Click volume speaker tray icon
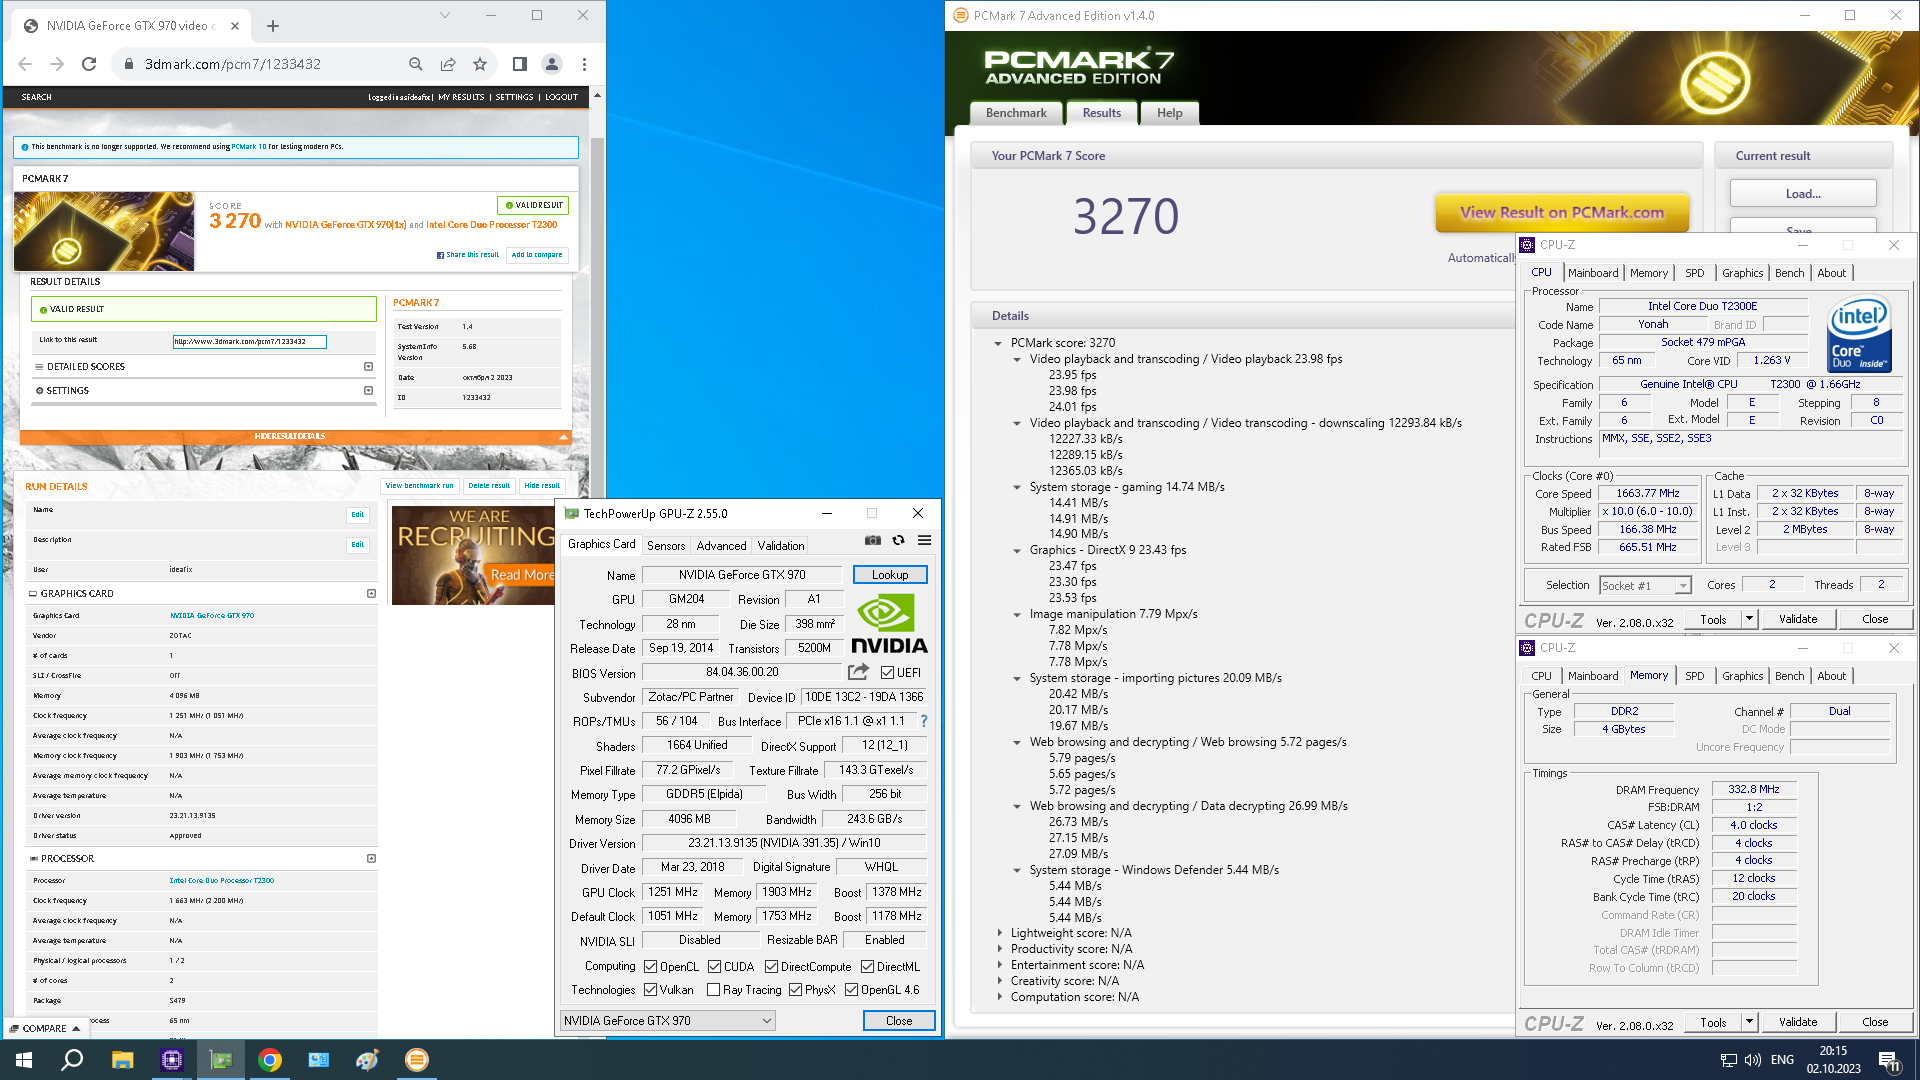Viewport: 1920px width, 1080px height. [1753, 1060]
